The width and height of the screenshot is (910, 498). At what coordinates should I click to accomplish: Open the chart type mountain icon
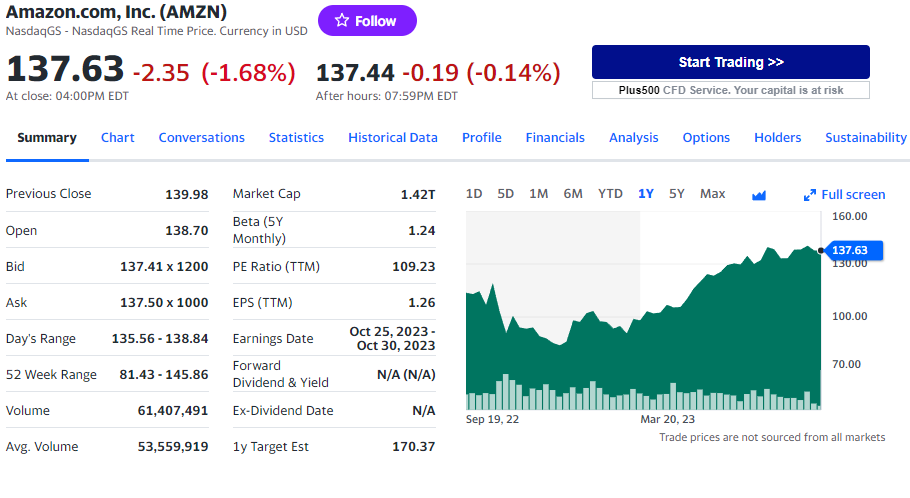click(x=759, y=196)
